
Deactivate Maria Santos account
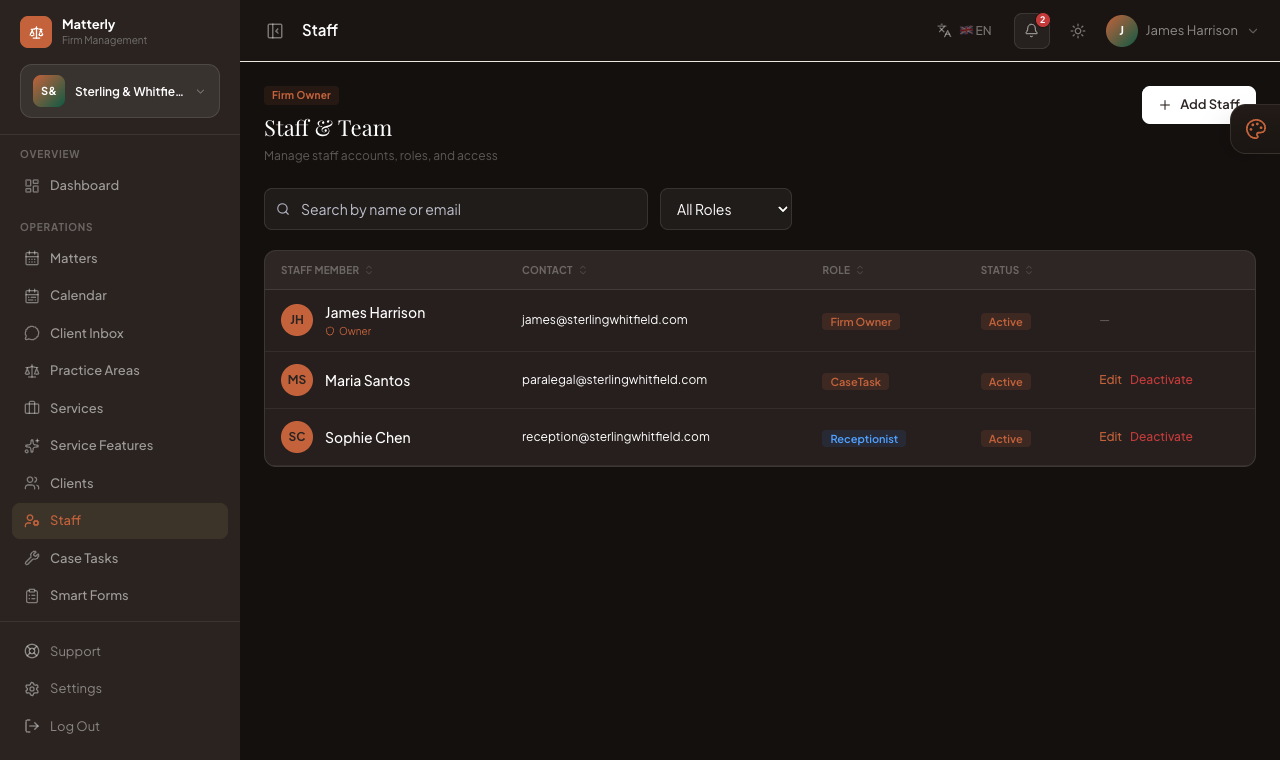coord(1161,380)
